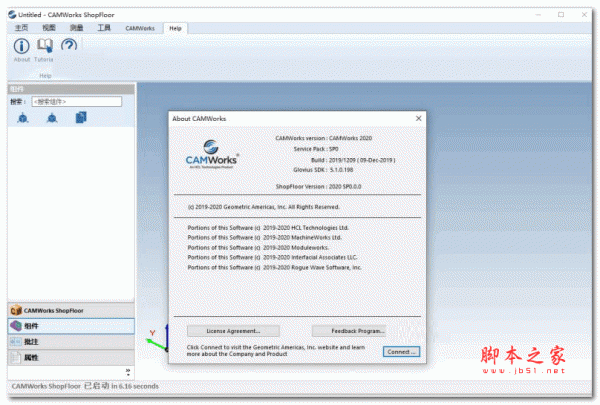Click the app icon in title bar
The image size is (600, 405).
[12, 15]
